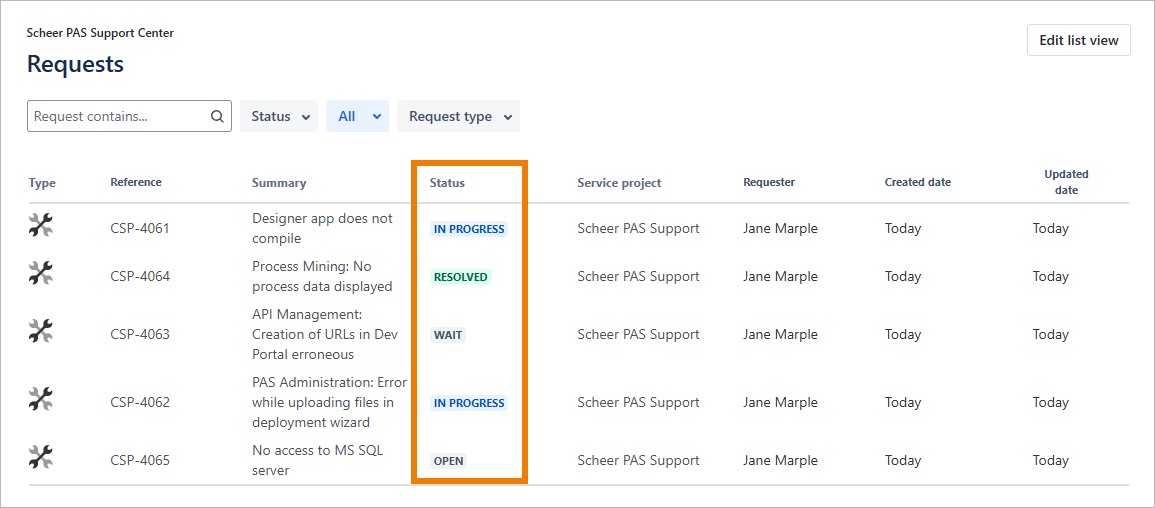Click the RESOLVED status badge

point(461,277)
